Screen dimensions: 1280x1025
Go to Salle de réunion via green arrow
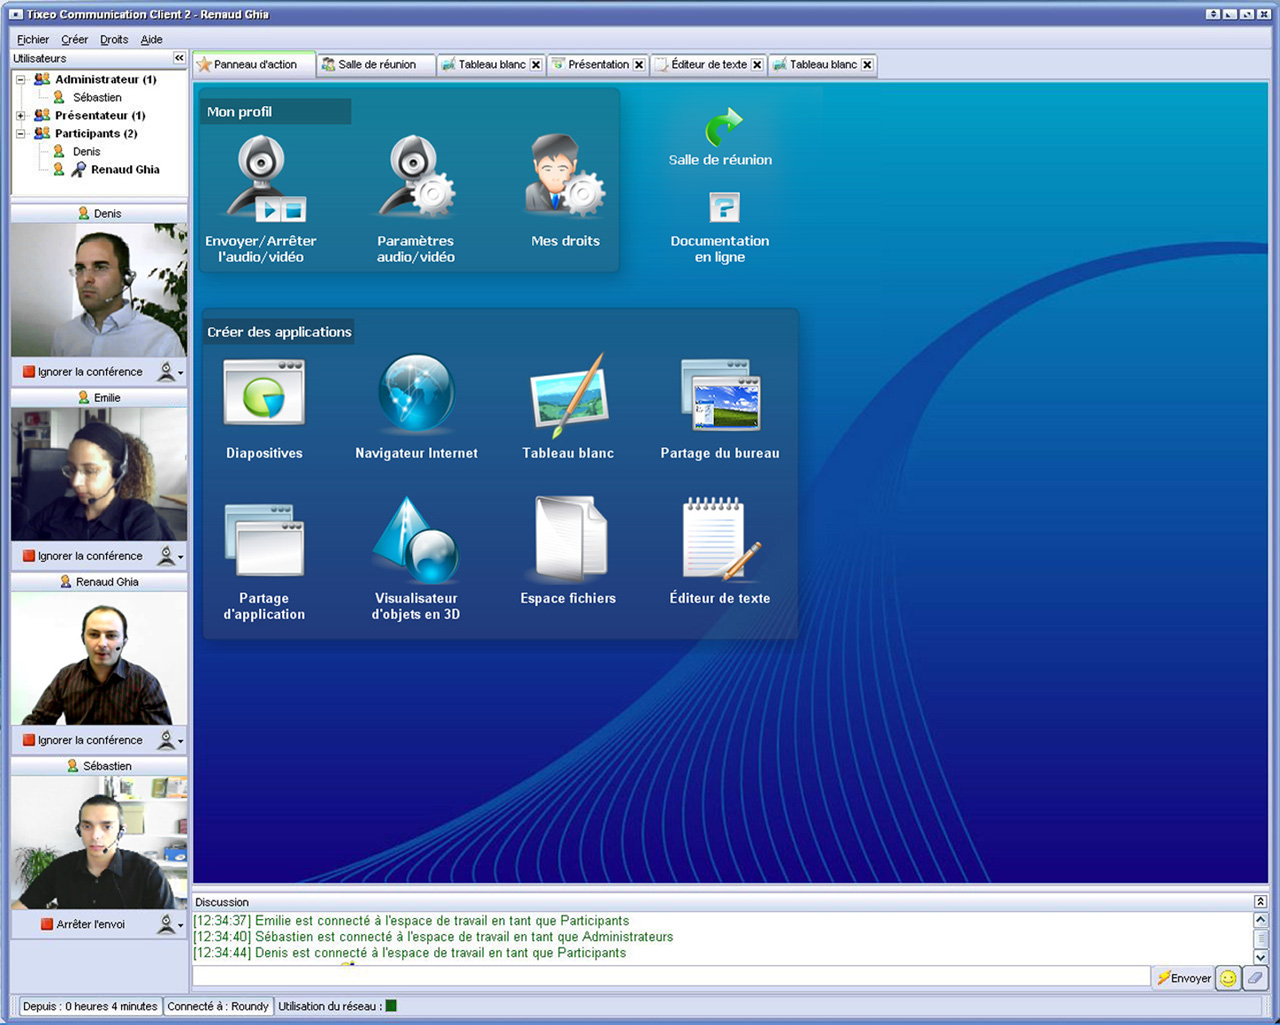click(x=723, y=127)
